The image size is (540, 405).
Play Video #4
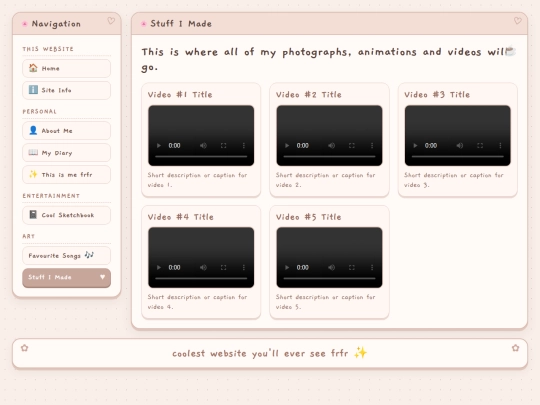pos(159,268)
